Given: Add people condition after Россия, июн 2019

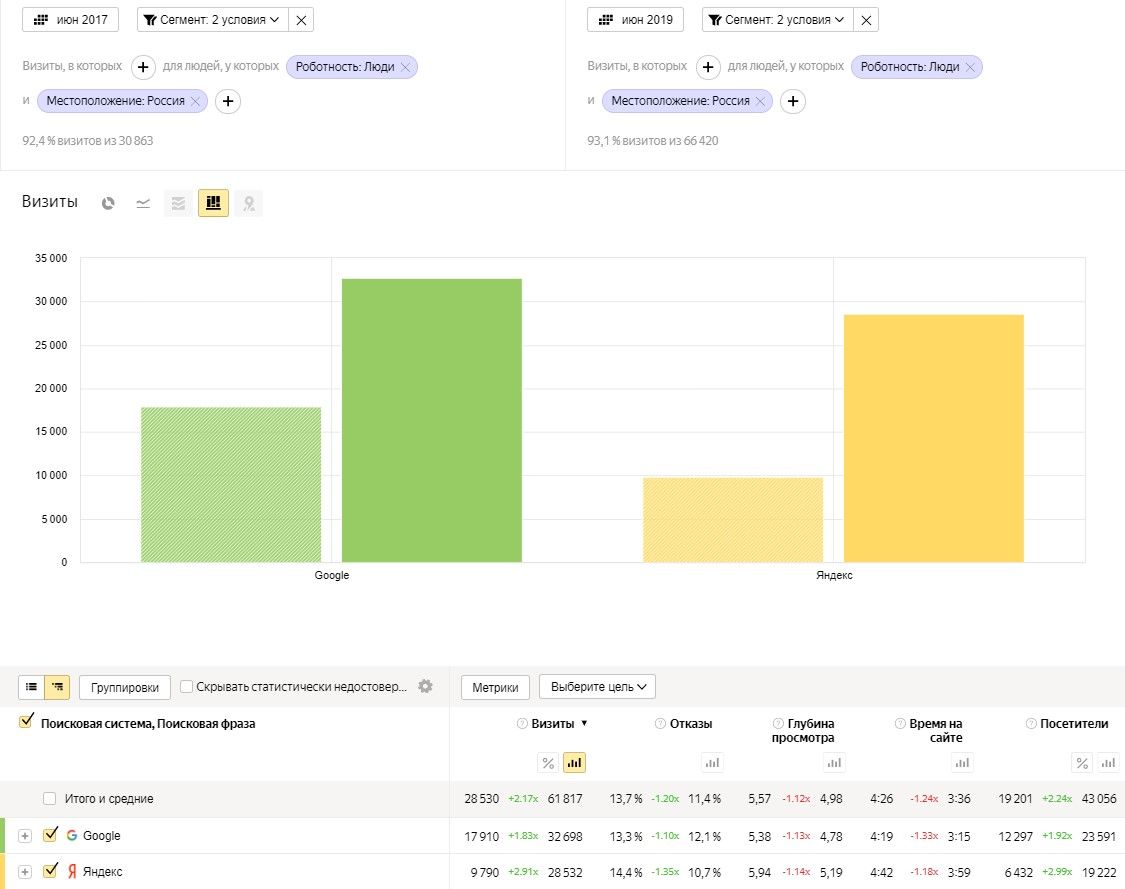Looking at the screenshot, I should [x=793, y=101].
